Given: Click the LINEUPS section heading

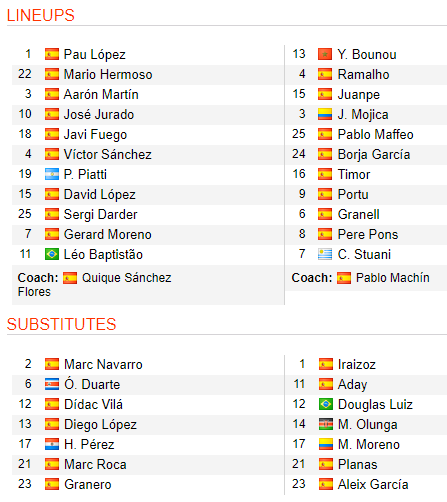Looking at the screenshot, I should click(x=41, y=15).
